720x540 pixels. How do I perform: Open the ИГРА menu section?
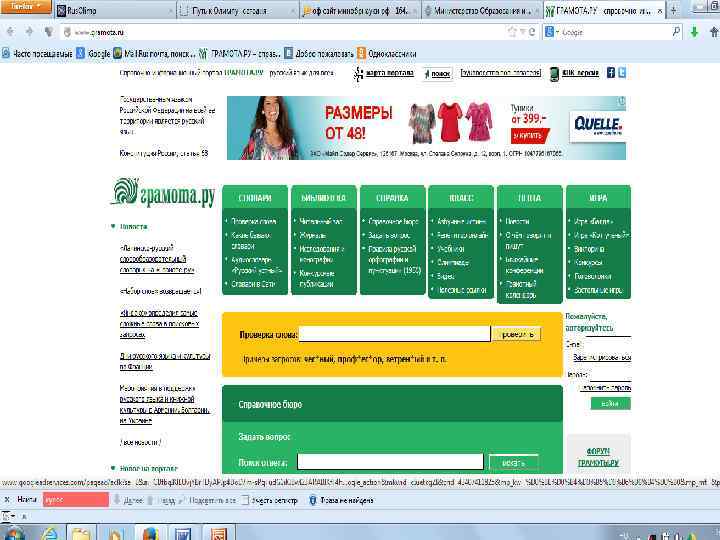tap(598, 198)
